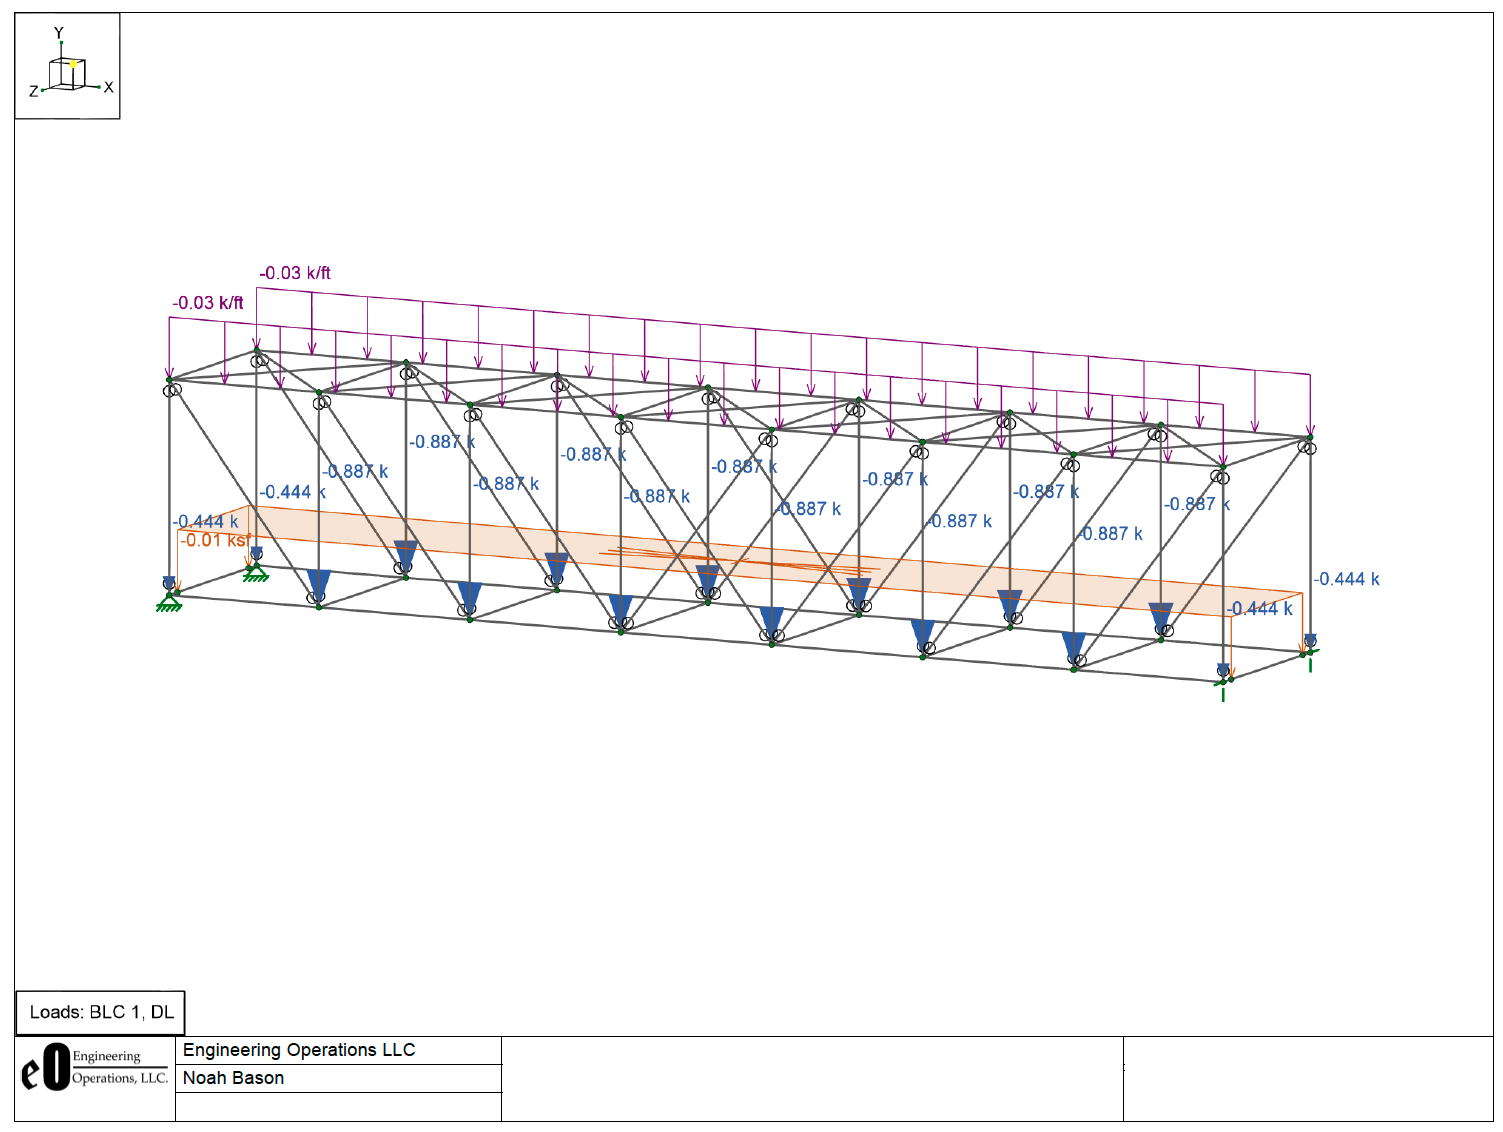Select the leftmost large blue point load arrow
The image size is (1503, 1132).
coord(319,584)
